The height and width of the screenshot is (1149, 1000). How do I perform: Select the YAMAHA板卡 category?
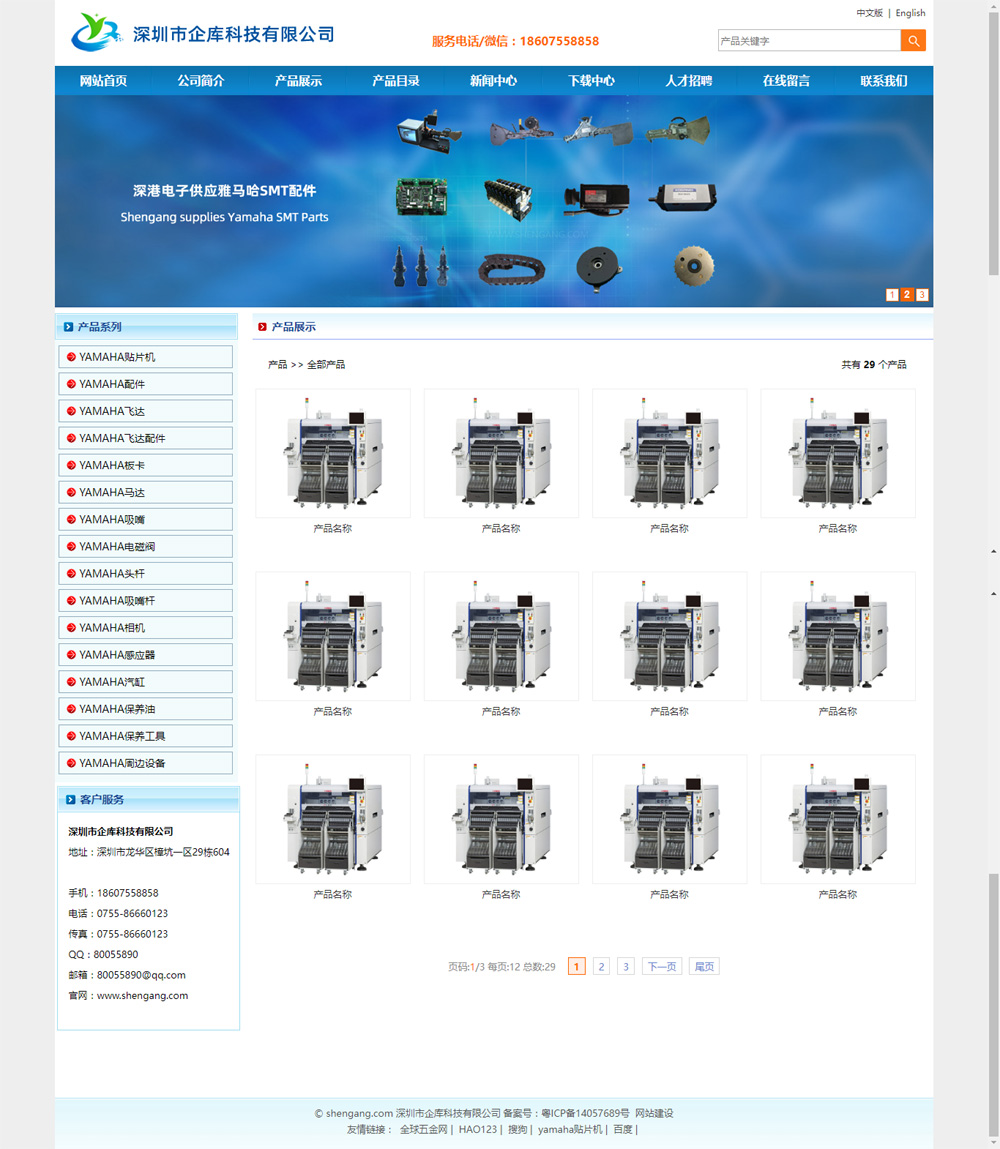(146, 465)
